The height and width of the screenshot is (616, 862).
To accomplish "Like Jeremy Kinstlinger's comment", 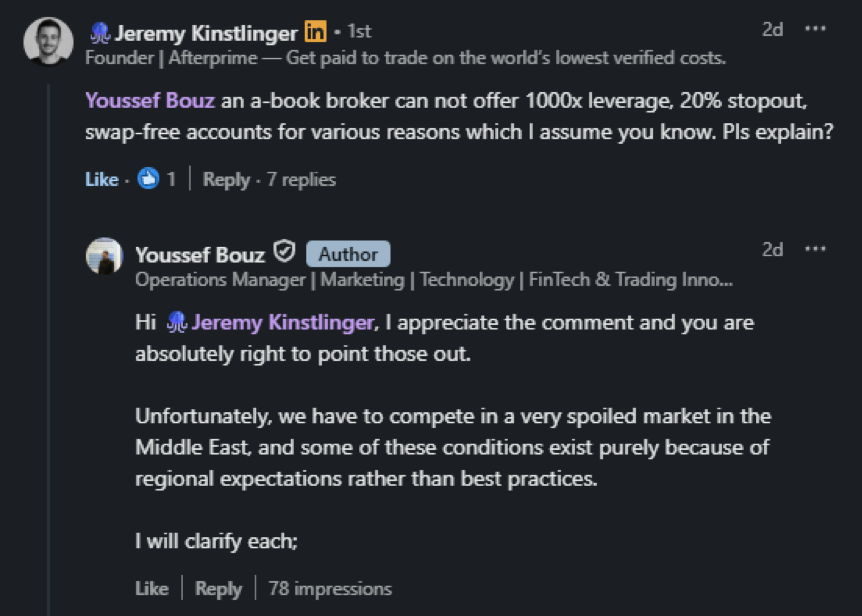I will tap(100, 179).
